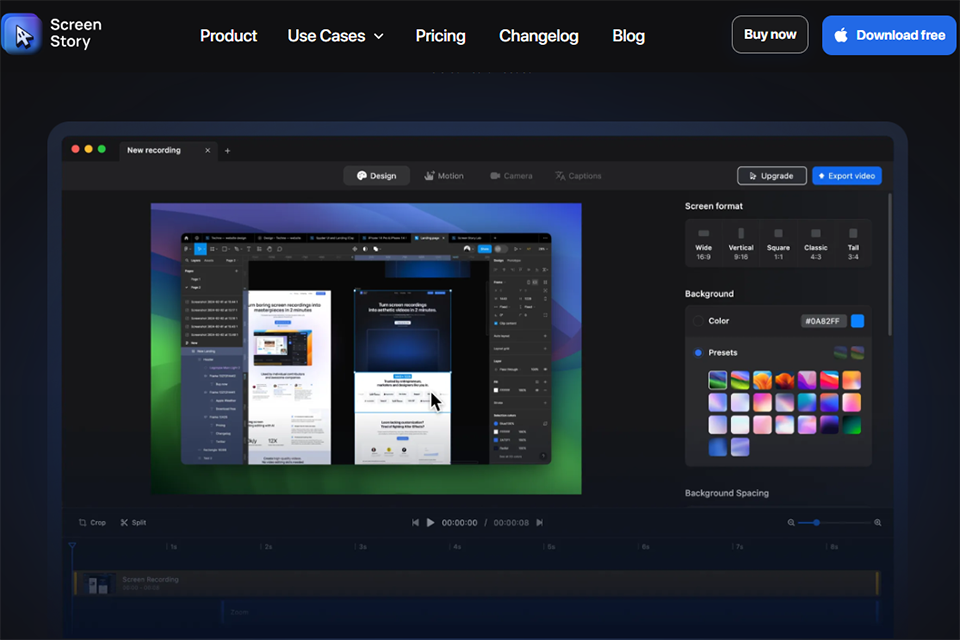960x640 pixels.
Task: Open the Changelog page
Action: [x=538, y=36]
